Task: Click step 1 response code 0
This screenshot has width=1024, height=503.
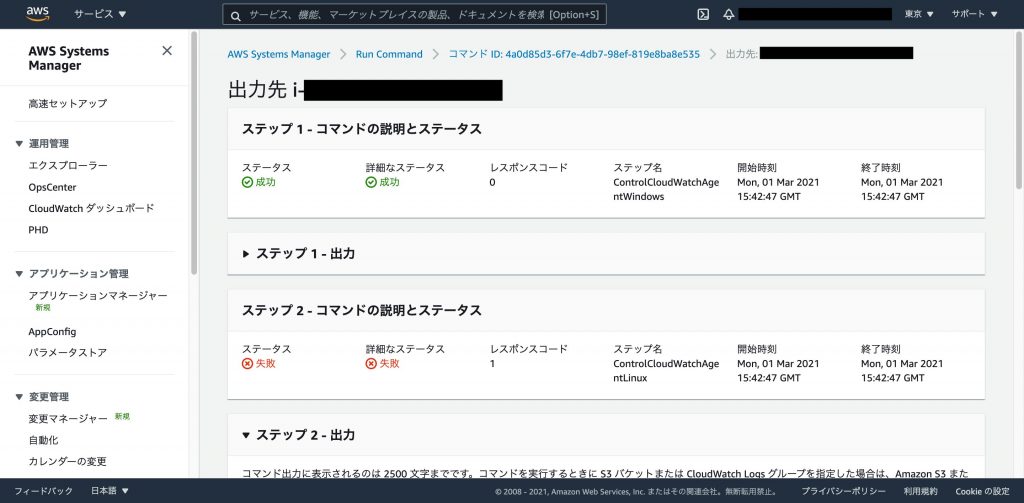Action: (x=492, y=183)
